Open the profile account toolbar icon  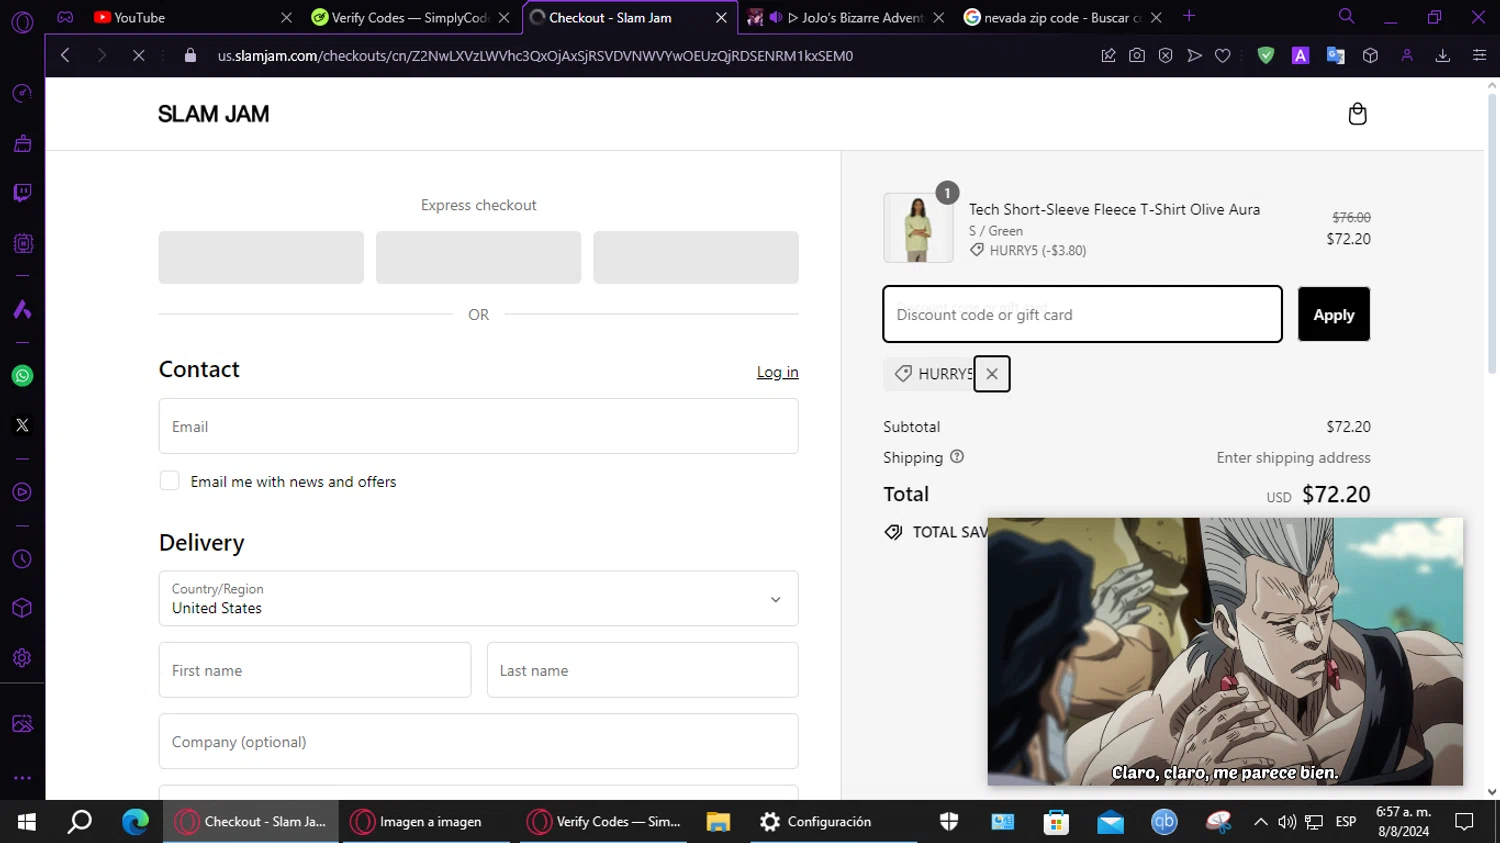click(1407, 56)
